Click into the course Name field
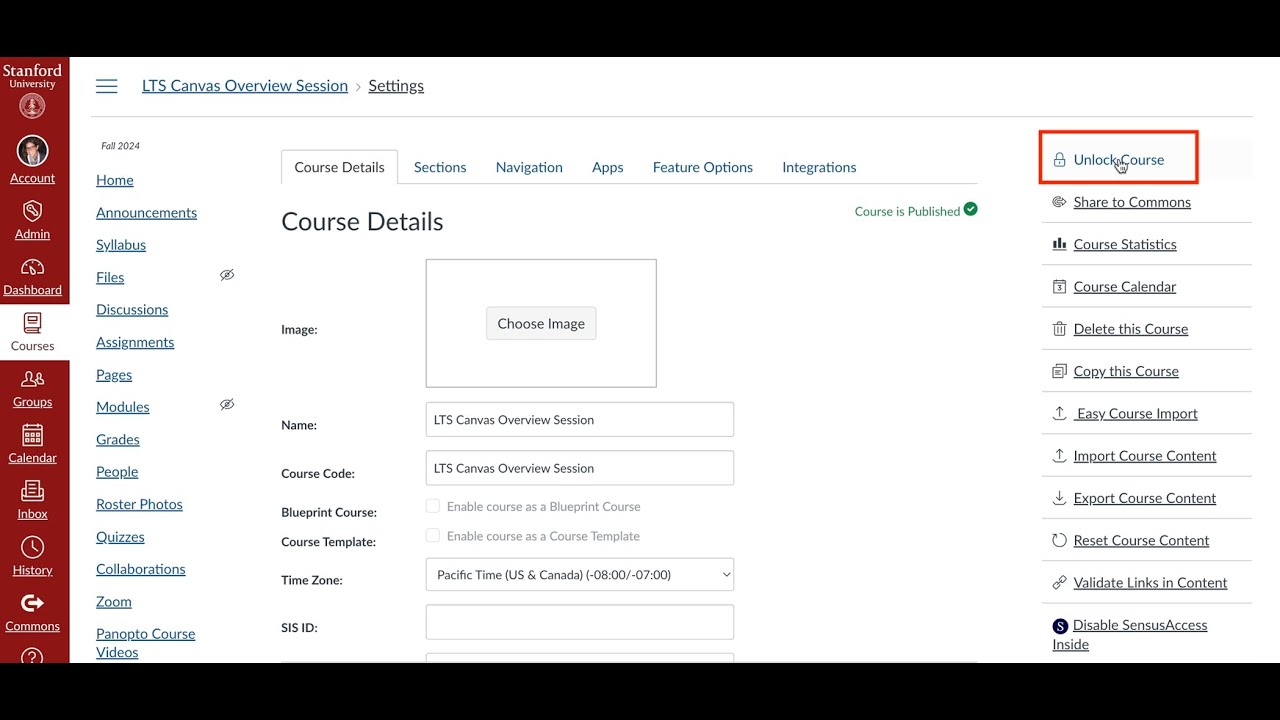1280x720 pixels. [x=580, y=420]
